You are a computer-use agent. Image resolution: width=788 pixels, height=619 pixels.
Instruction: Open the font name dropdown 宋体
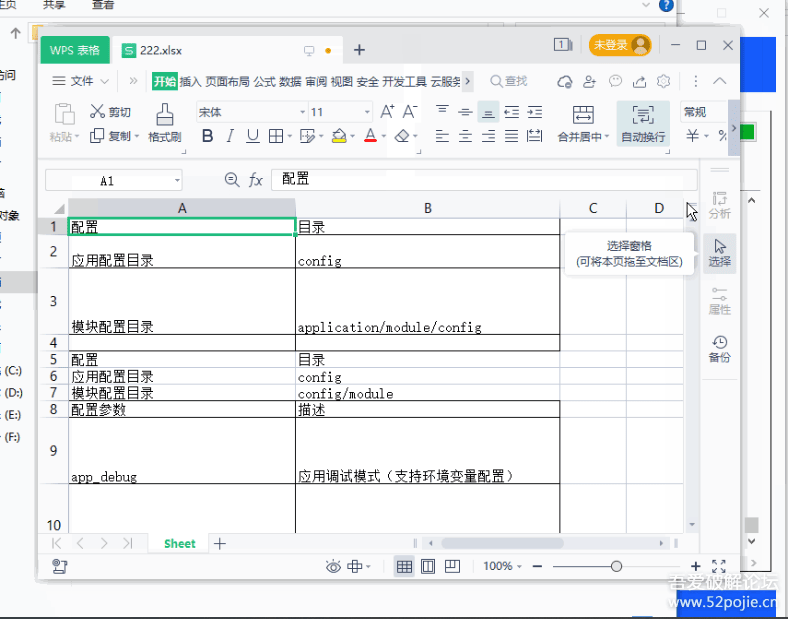point(303,112)
